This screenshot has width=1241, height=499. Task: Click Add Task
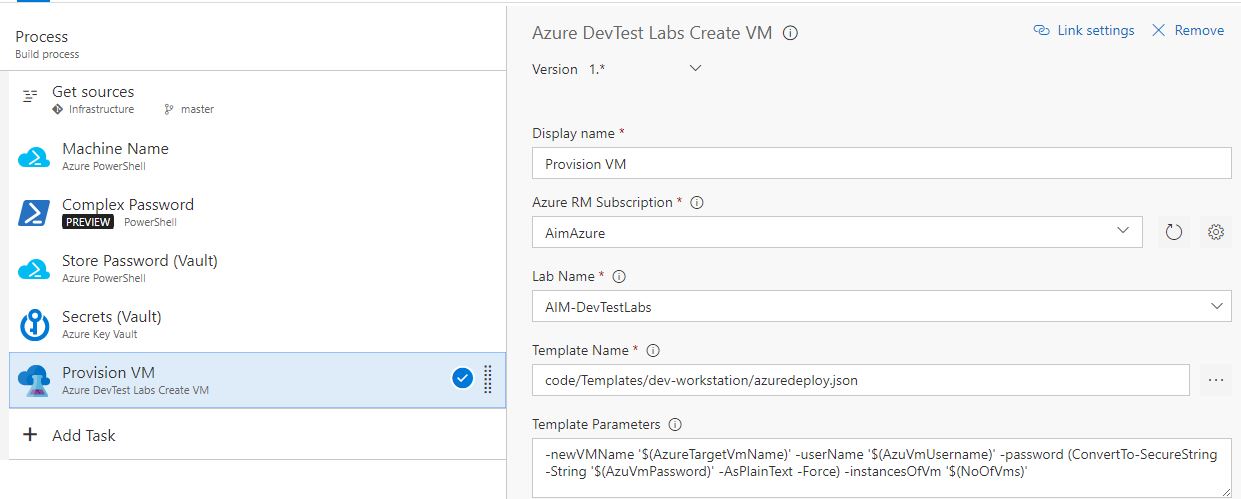coord(85,435)
